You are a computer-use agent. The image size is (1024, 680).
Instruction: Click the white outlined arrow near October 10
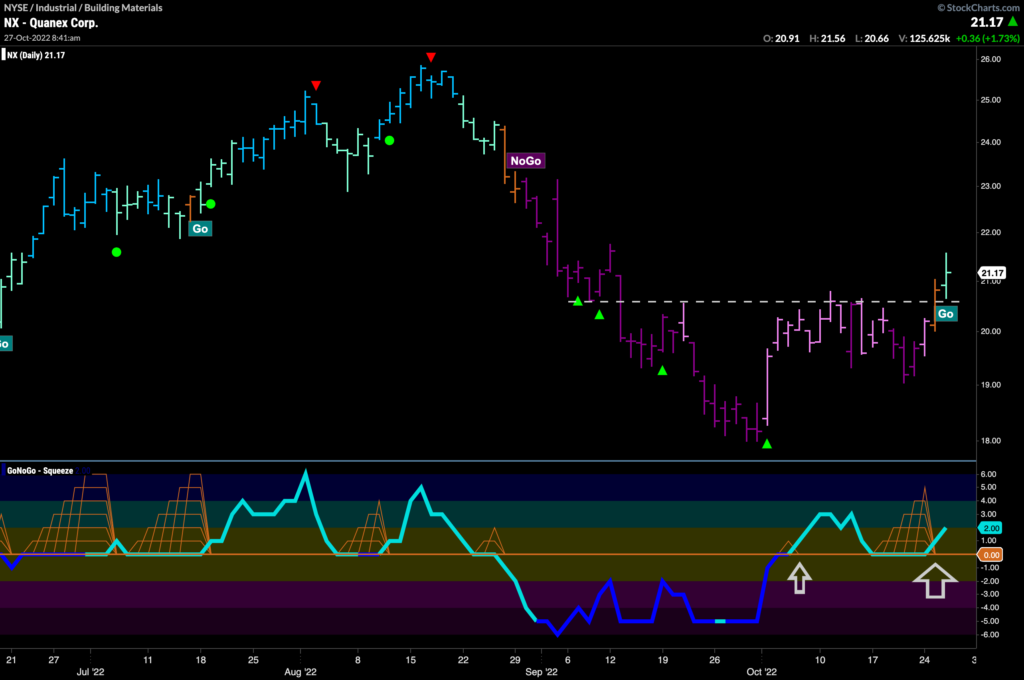(x=798, y=578)
